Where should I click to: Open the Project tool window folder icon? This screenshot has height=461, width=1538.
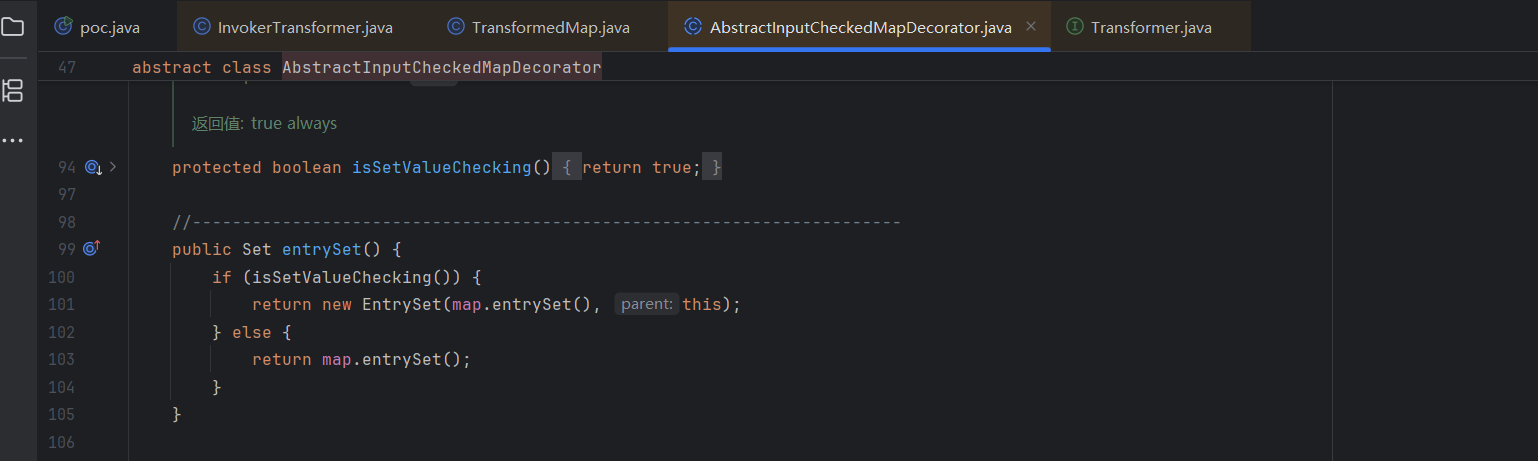[13, 27]
